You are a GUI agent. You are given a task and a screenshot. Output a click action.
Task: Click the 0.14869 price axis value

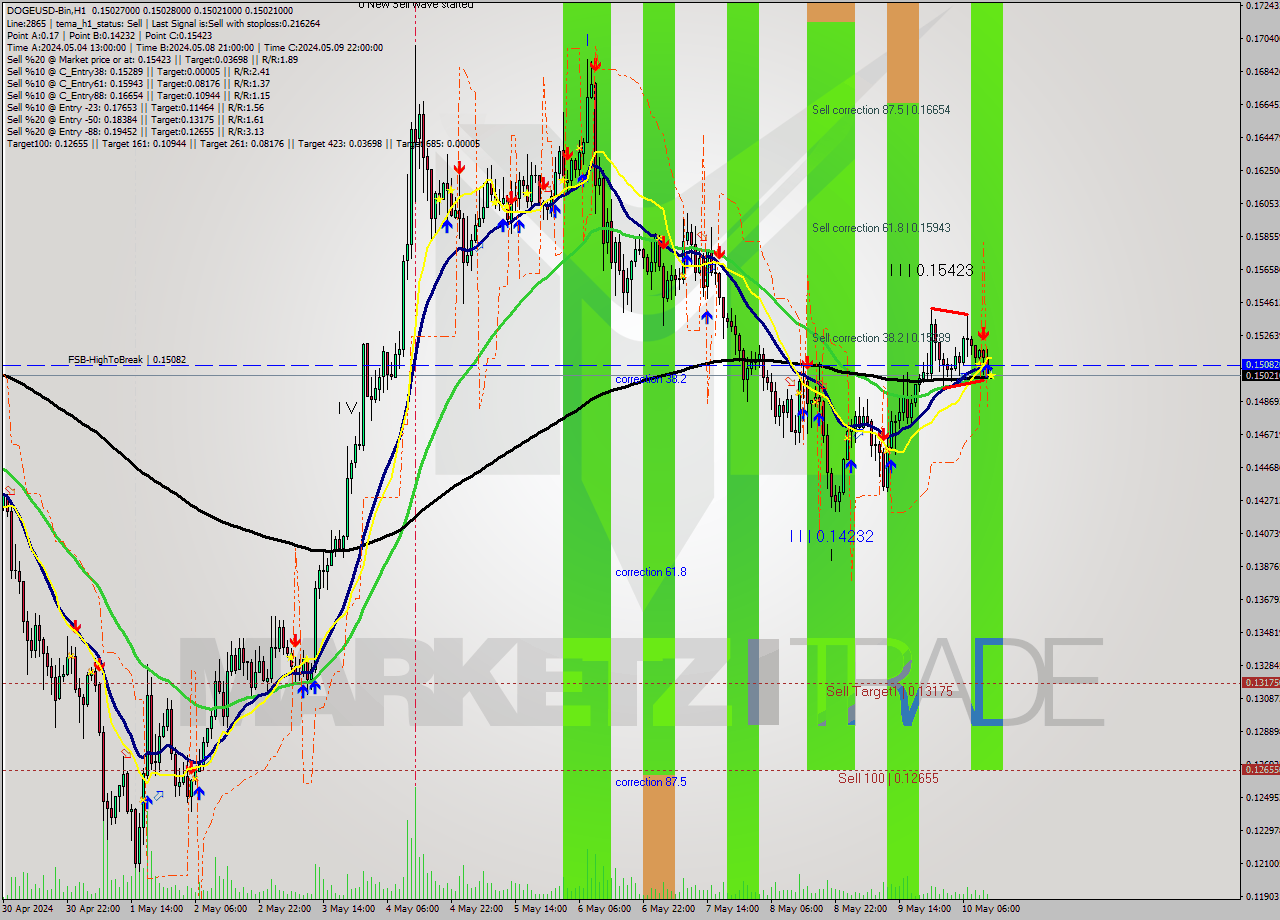1262,402
